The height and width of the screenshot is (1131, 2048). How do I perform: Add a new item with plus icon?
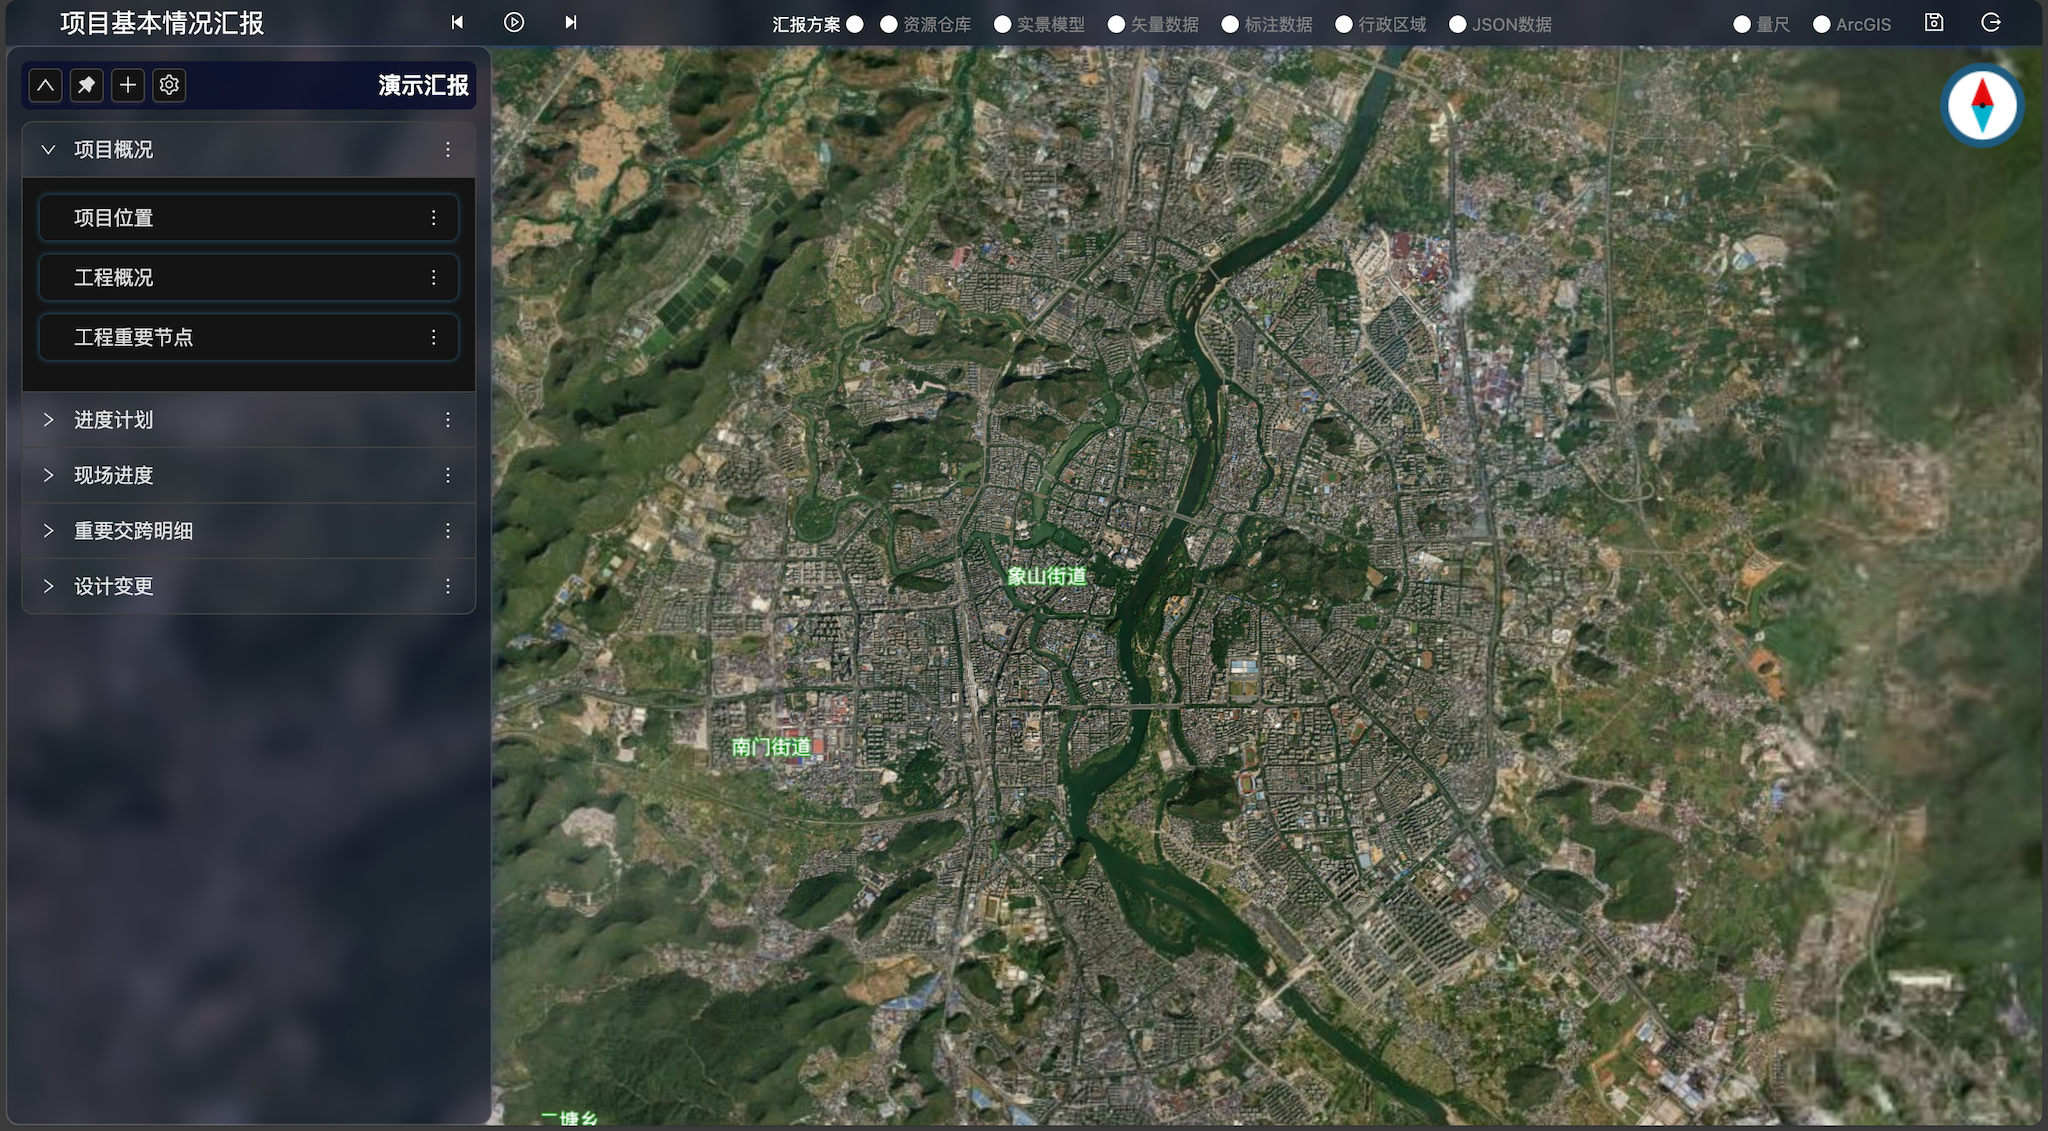(x=128, y=85)
